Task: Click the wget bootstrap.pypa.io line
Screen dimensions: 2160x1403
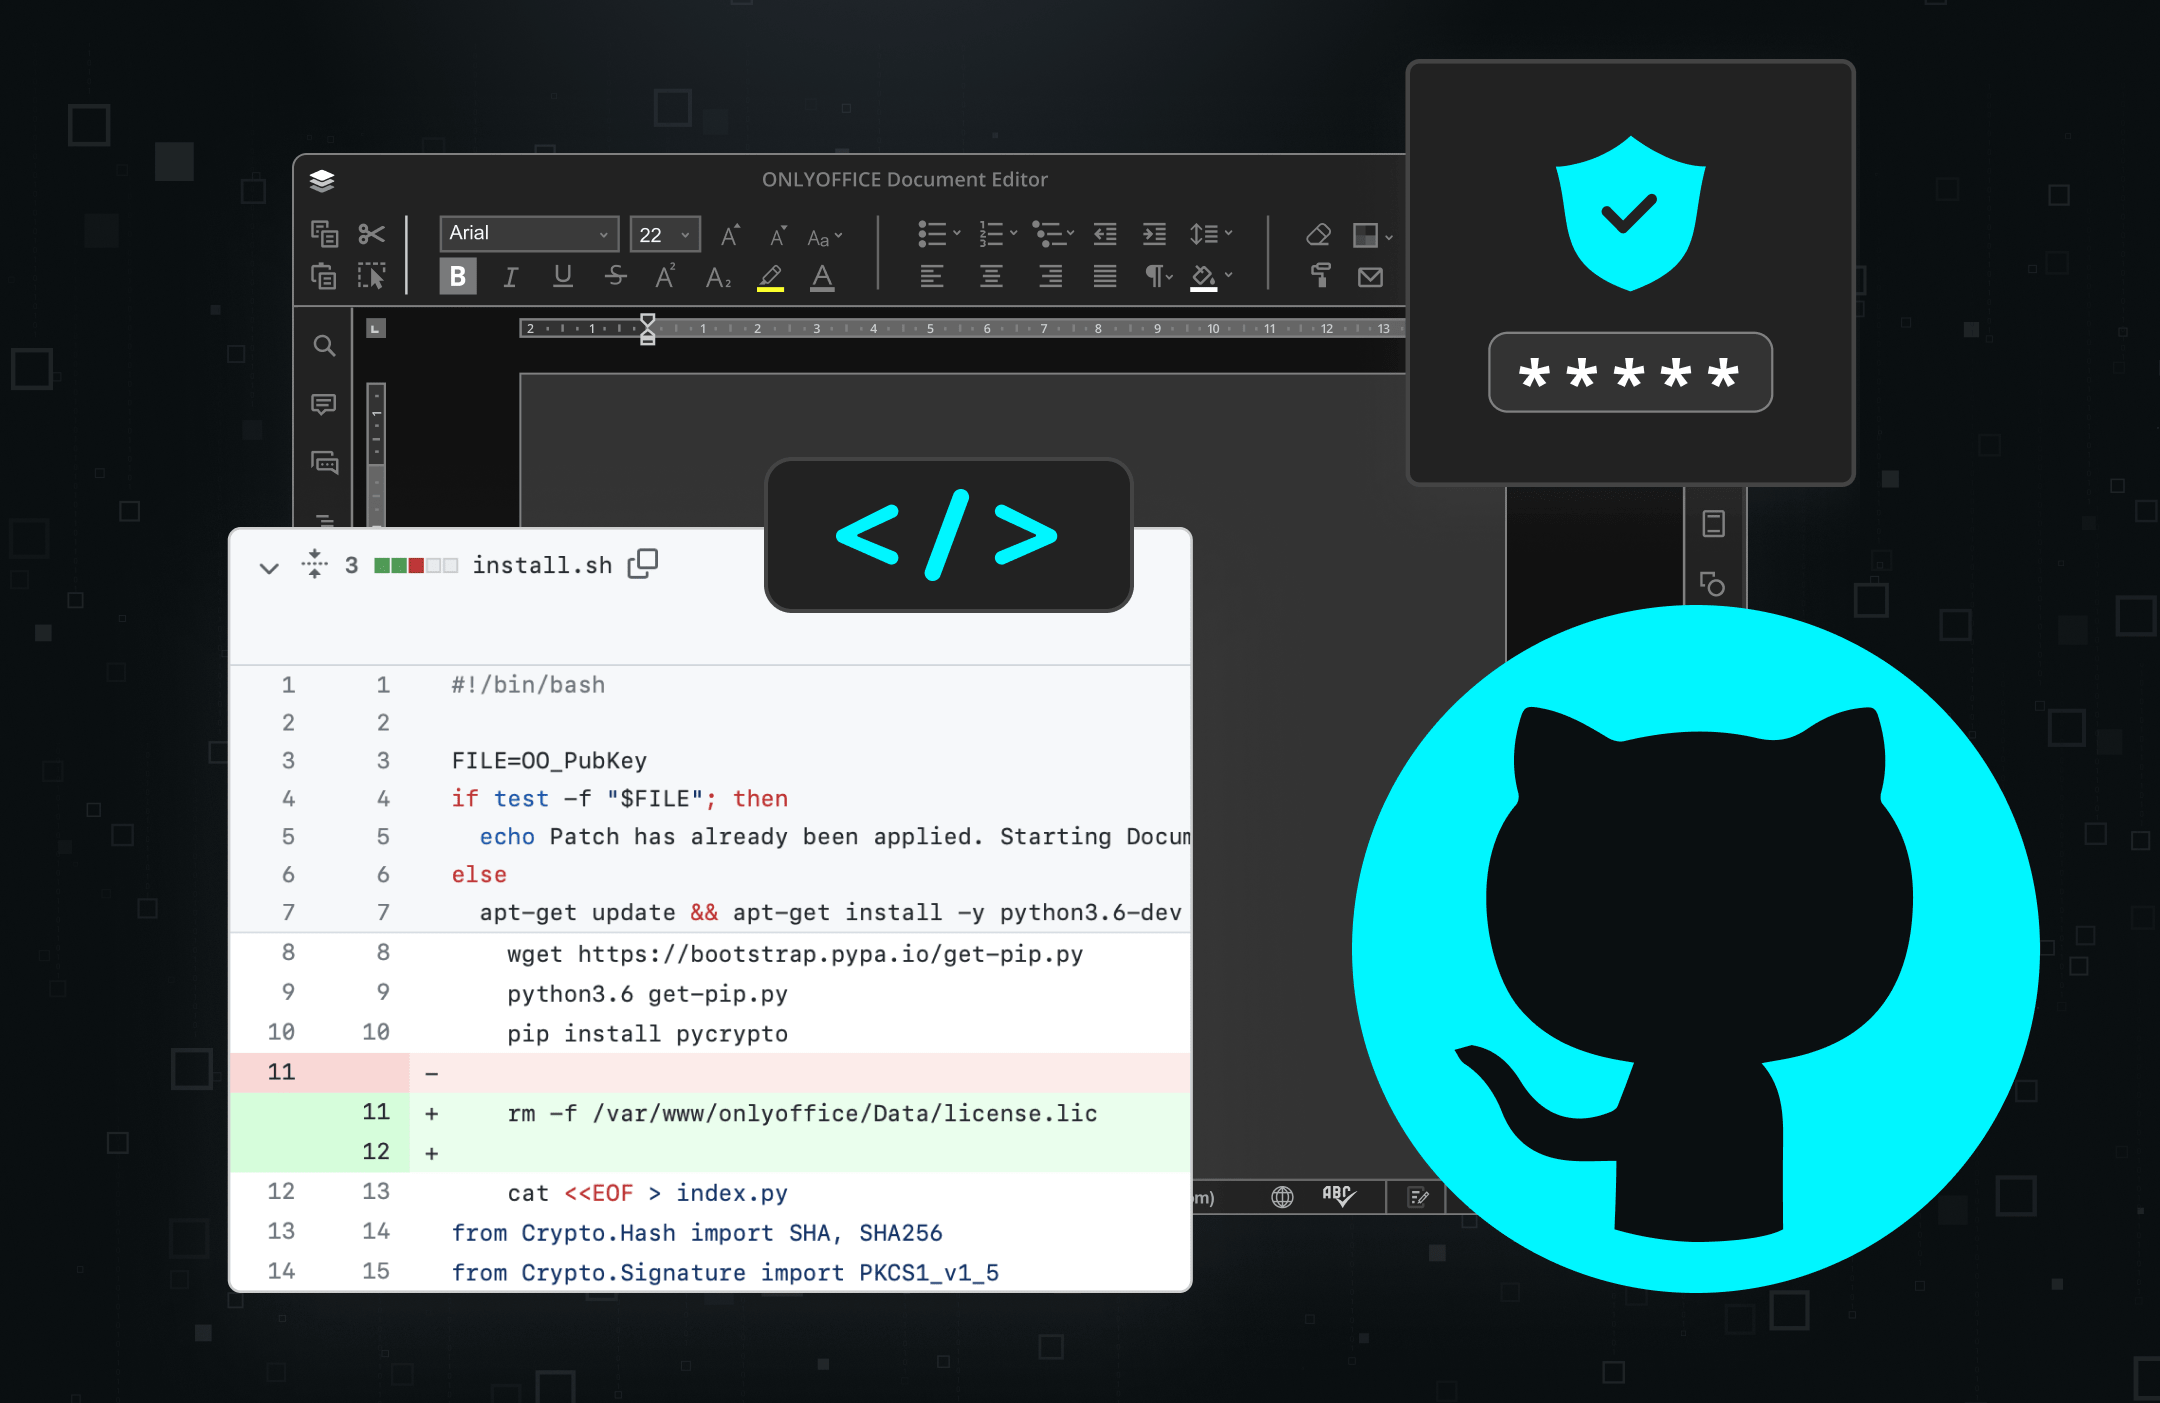Action: [x=795, y=953]
